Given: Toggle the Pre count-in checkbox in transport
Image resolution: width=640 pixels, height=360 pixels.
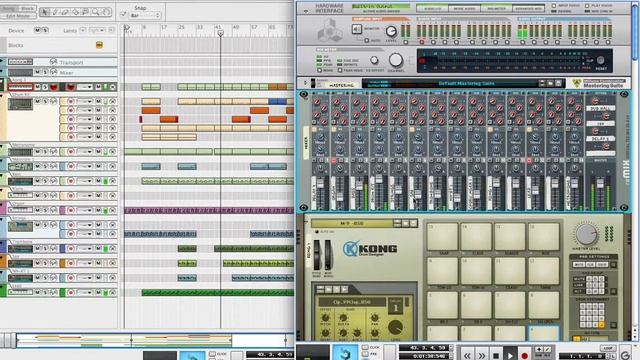Looking at the screenshot, I should [365, 354].
